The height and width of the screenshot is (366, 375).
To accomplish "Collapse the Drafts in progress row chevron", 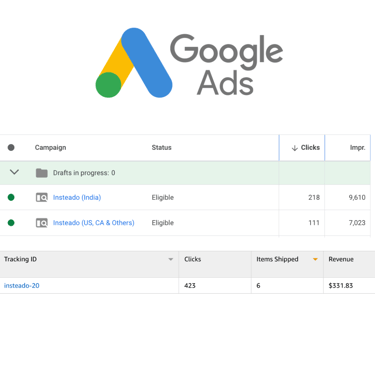I will [14, 172].
